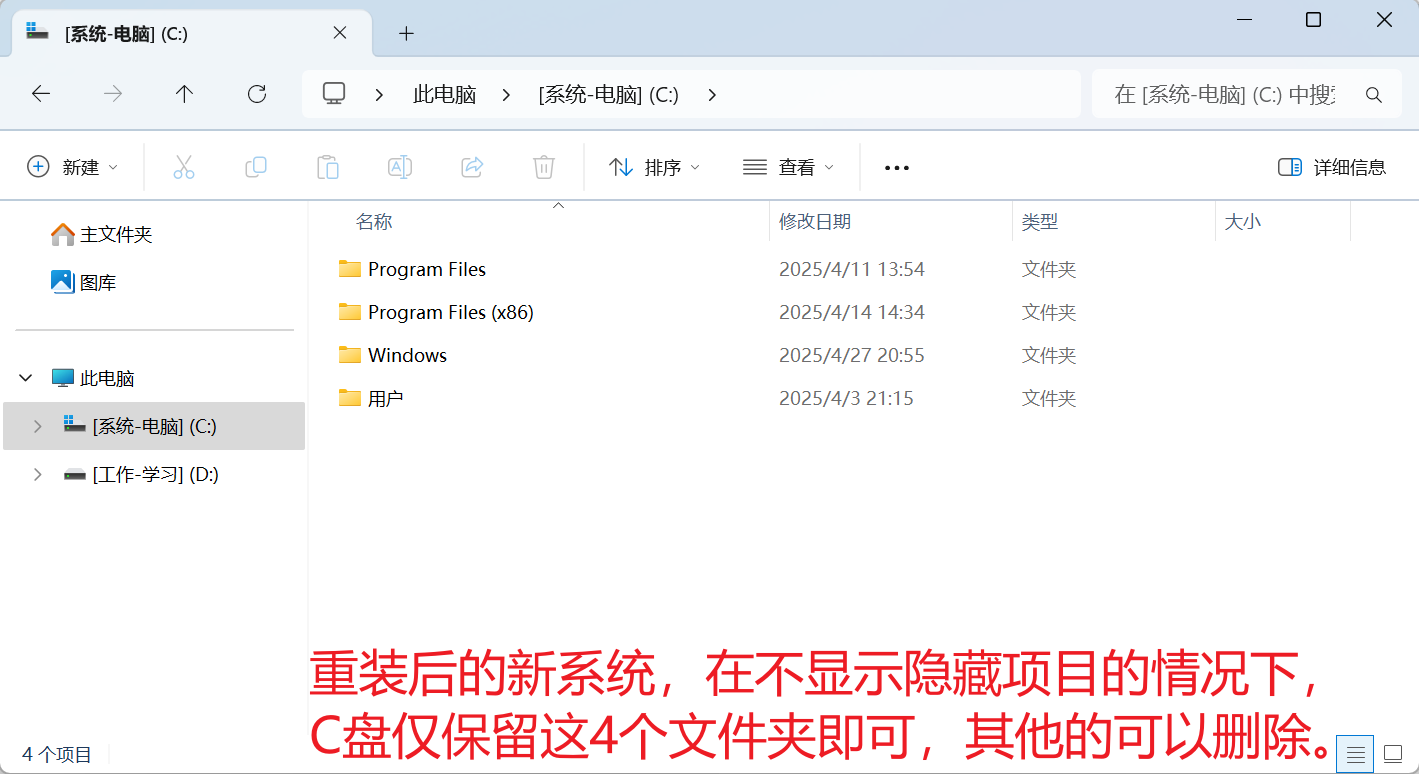Screen dimensions: 1419x774
Task: Go forward with the right arrow
Action: (113, 94)
